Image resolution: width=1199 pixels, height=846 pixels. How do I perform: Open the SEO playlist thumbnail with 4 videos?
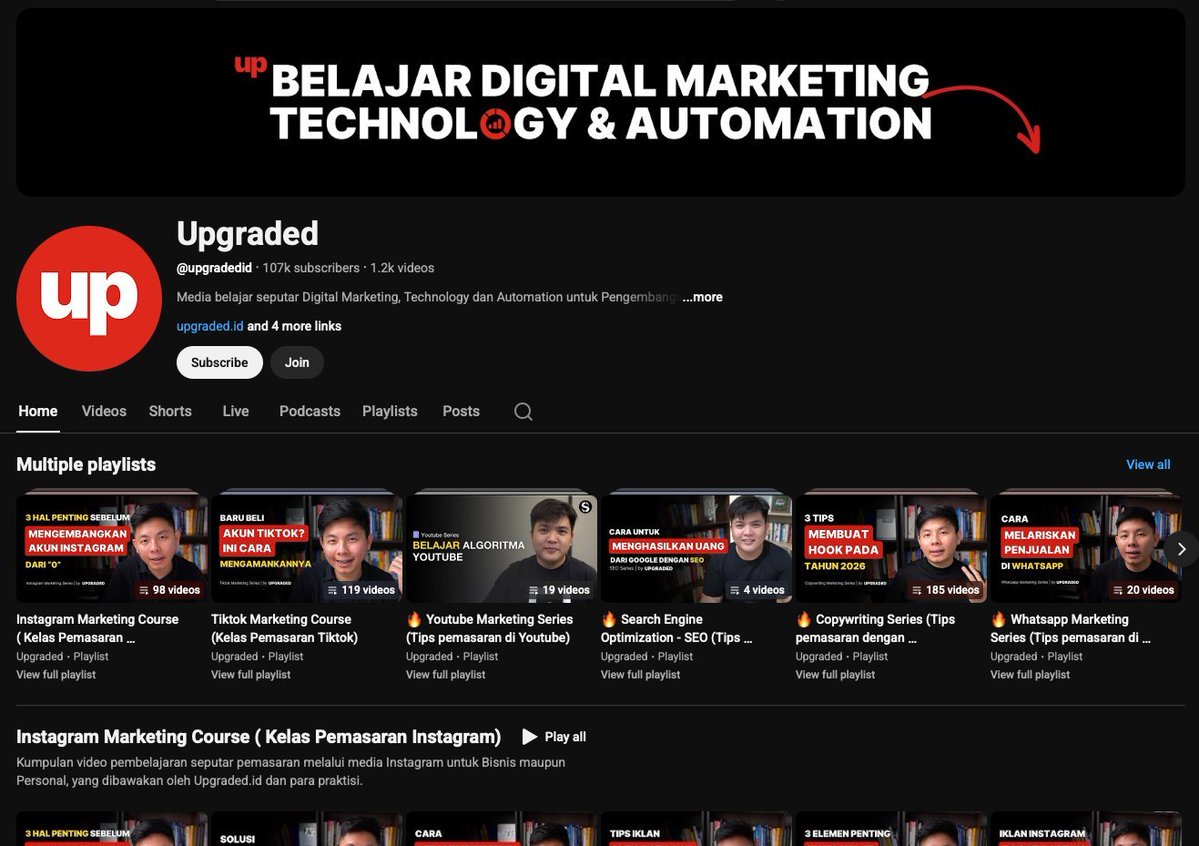(x=696, y=548)
